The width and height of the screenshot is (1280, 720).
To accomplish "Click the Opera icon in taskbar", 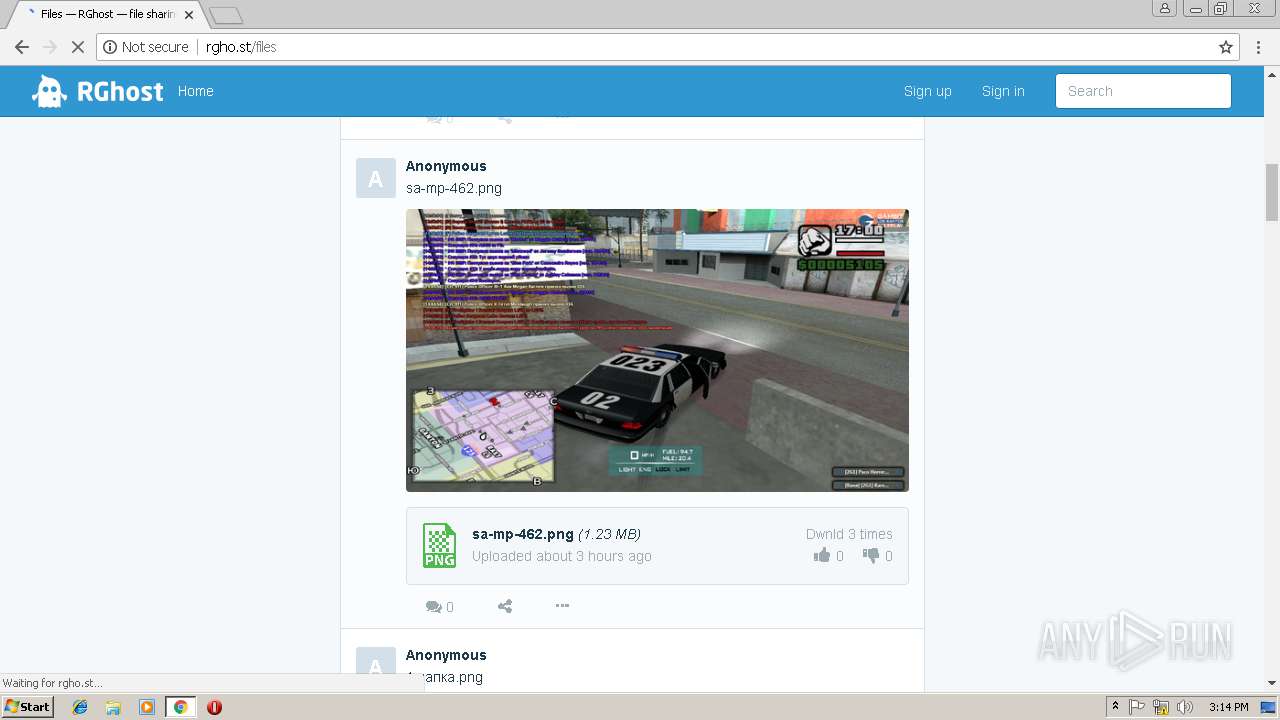I will (x=214, y=707).
